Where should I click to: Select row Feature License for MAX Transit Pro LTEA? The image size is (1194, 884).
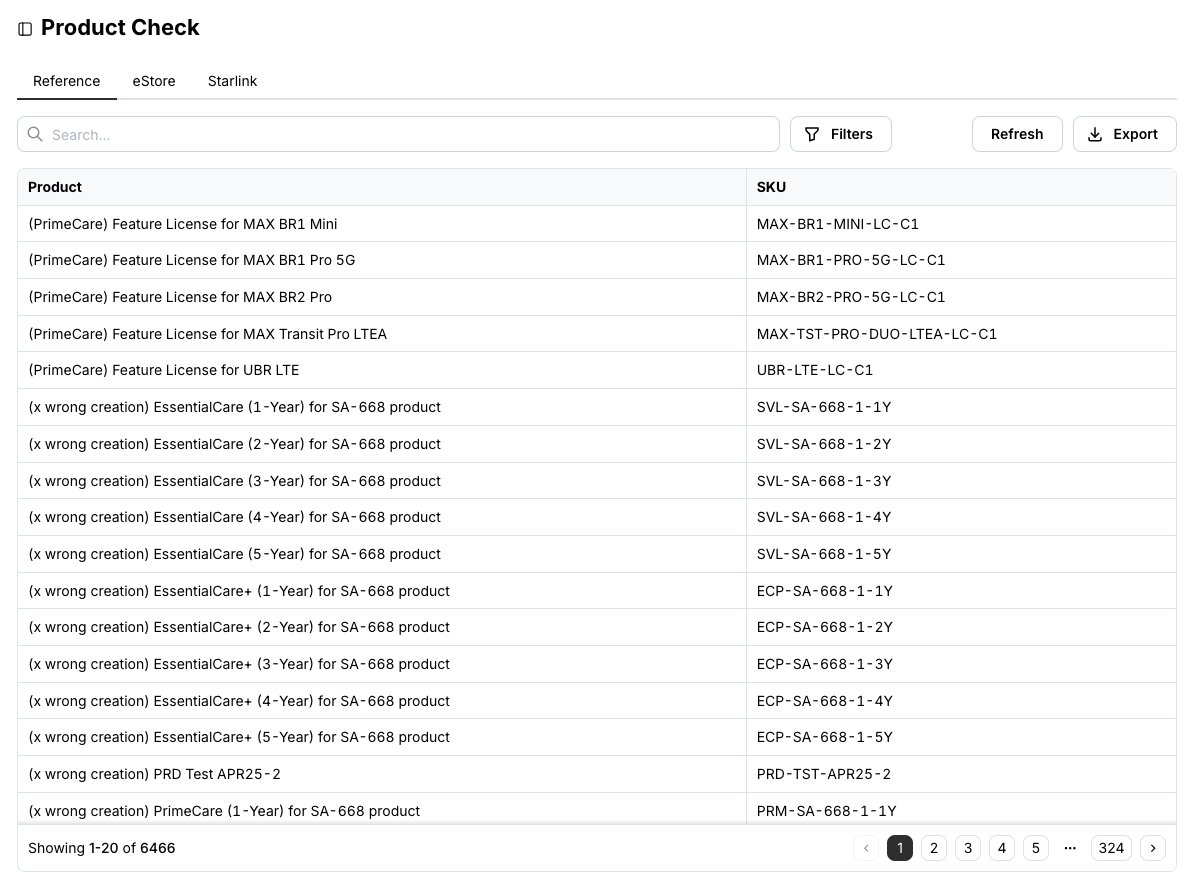597,334
